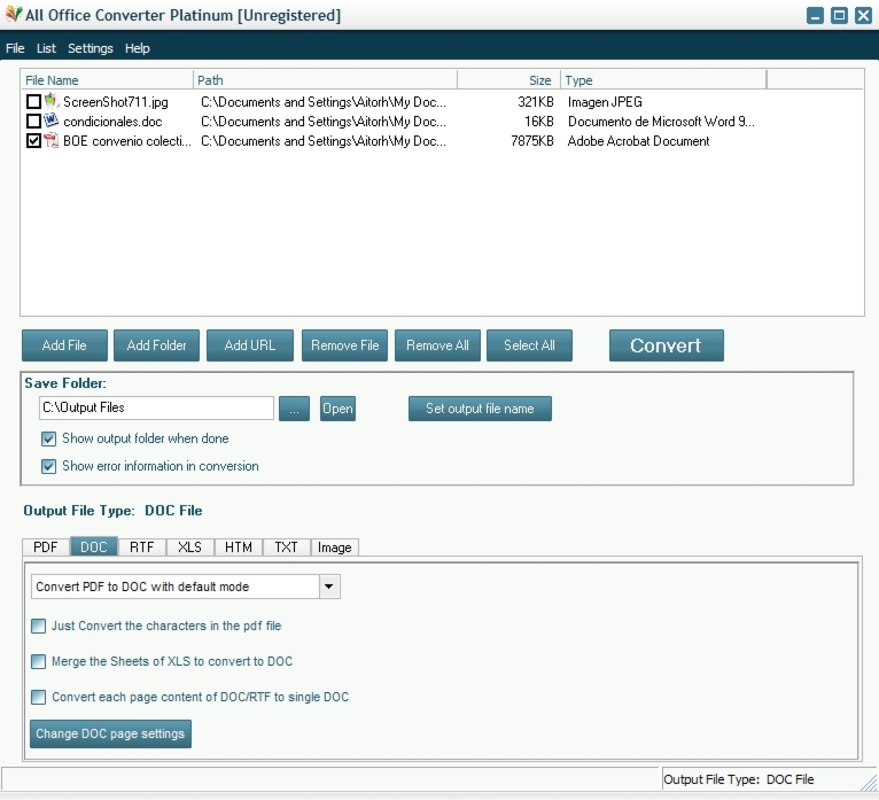The height and width of the screenshot is (800, 879).
Task: Open the List menu
Action: point(46,48)
